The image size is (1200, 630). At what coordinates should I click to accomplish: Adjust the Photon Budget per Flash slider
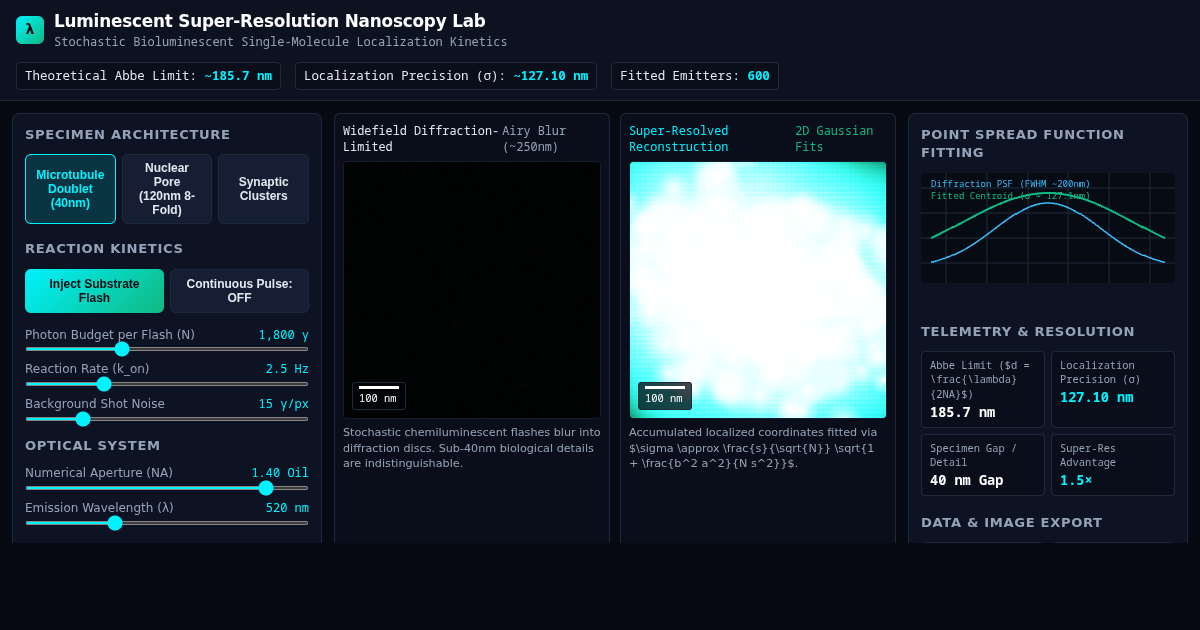pos(167,349)
